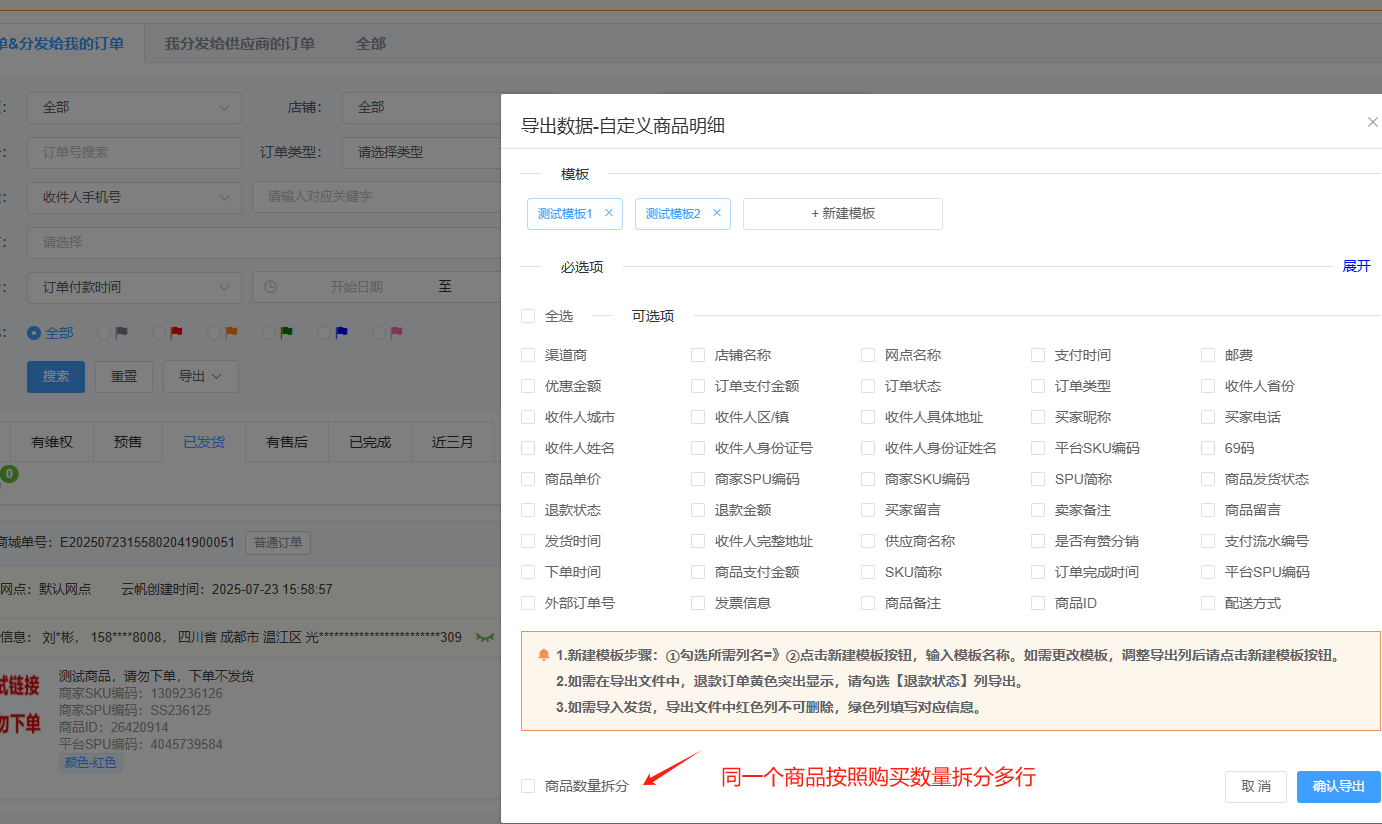1382x824 pixels.
Task: Close the 导出数据 dialog with the X
Action: [x=1372, y=122]
